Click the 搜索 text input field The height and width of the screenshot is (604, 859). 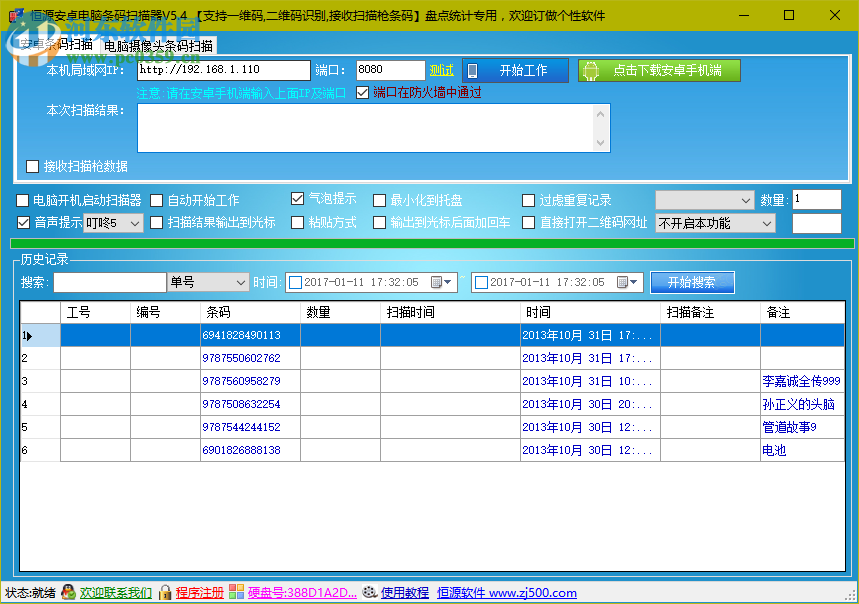point(110,283)
